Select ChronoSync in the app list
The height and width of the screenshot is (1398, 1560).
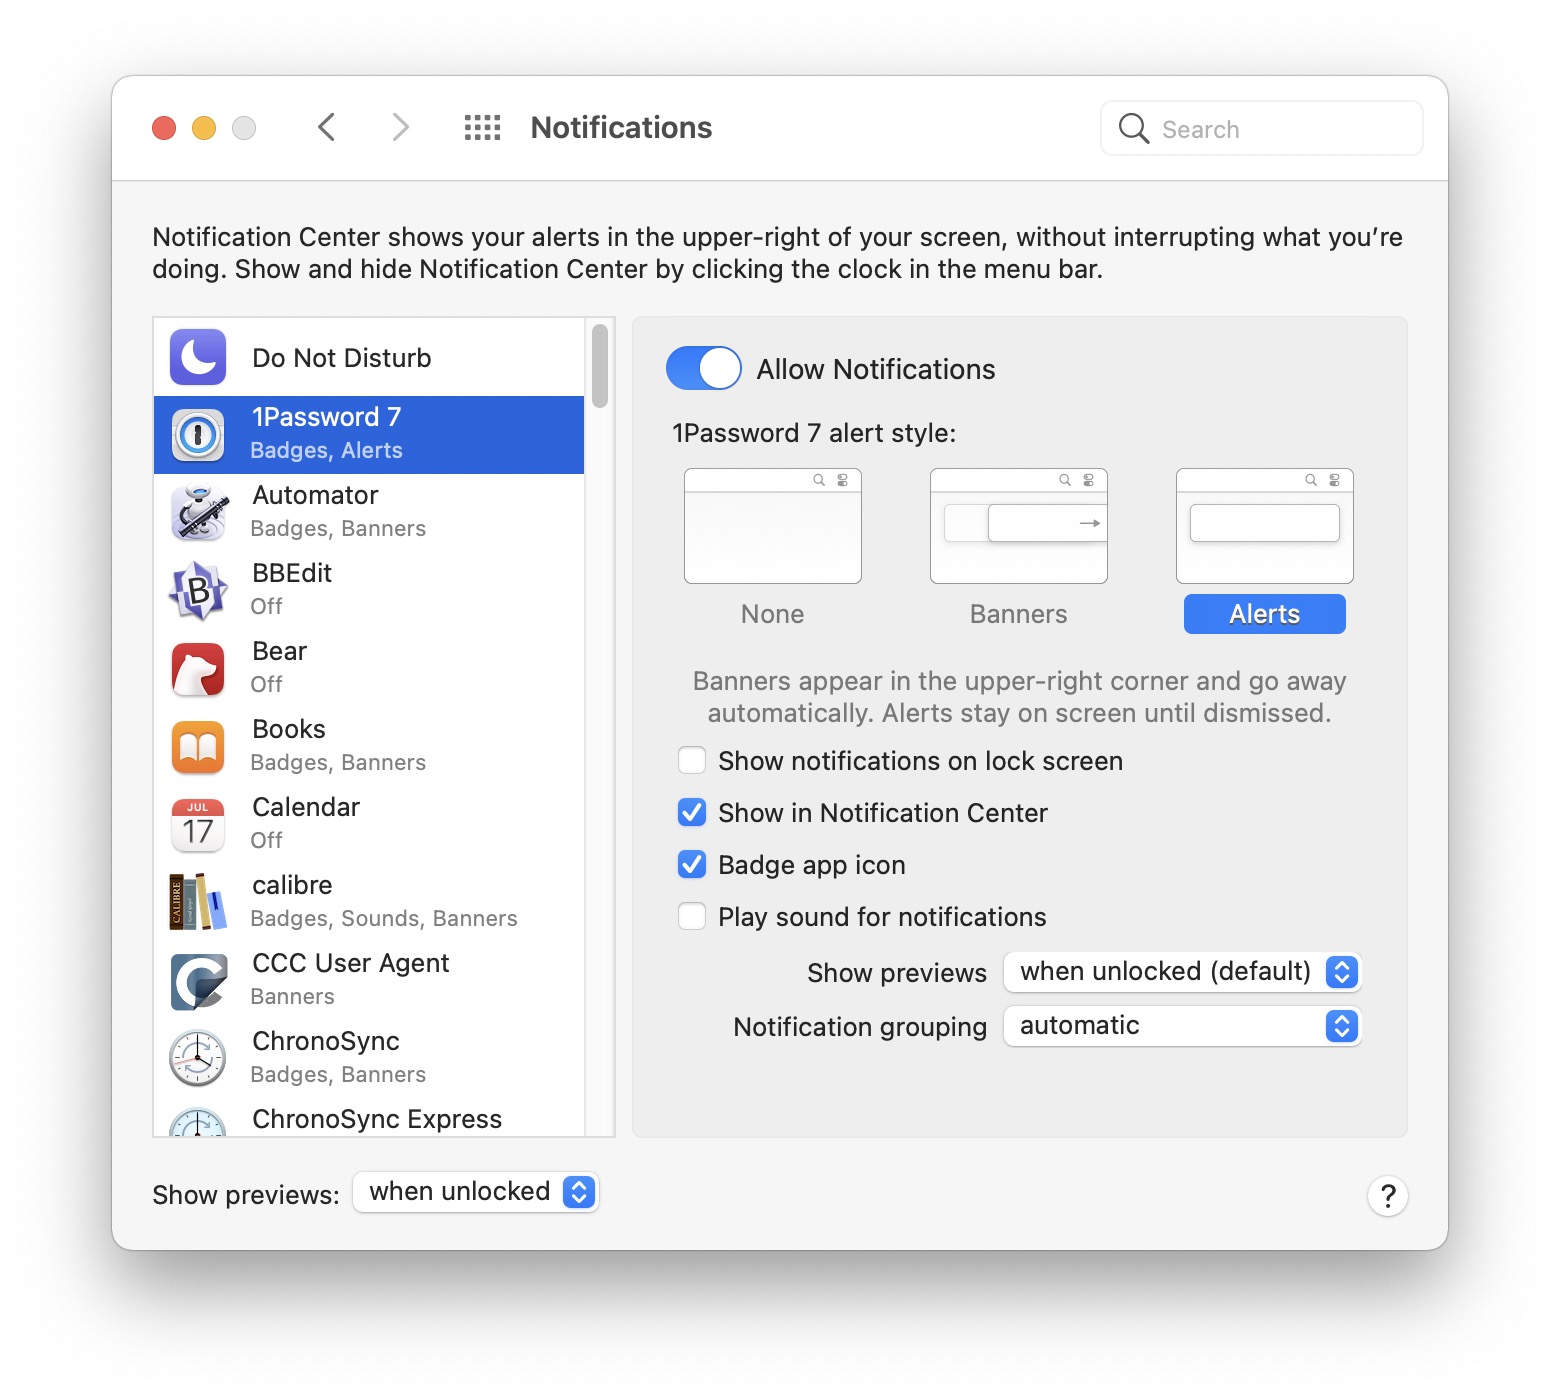[x=369, y=1059]
